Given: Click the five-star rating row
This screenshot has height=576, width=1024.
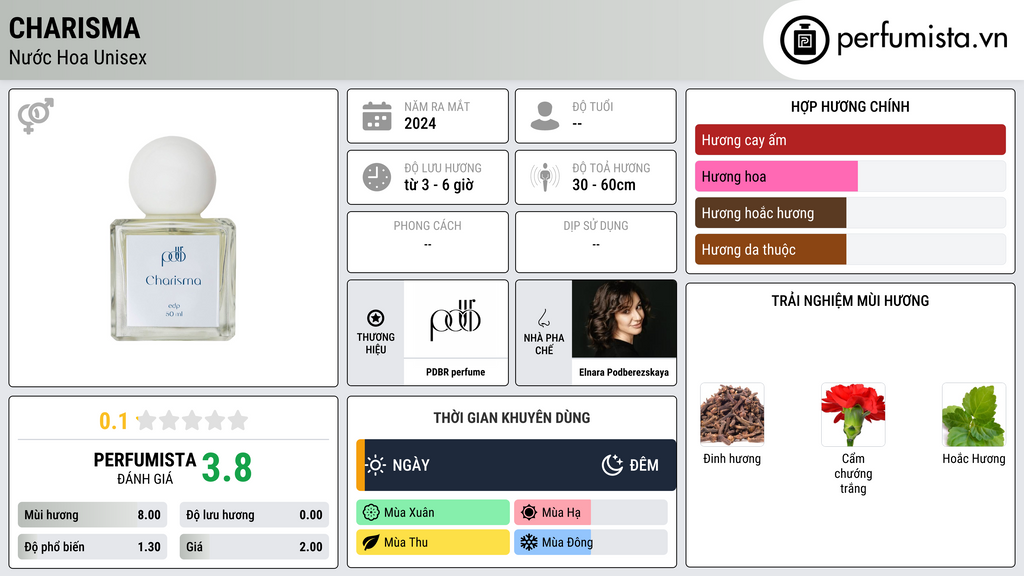Looking at the screenshot, I should tap(192, 420).
